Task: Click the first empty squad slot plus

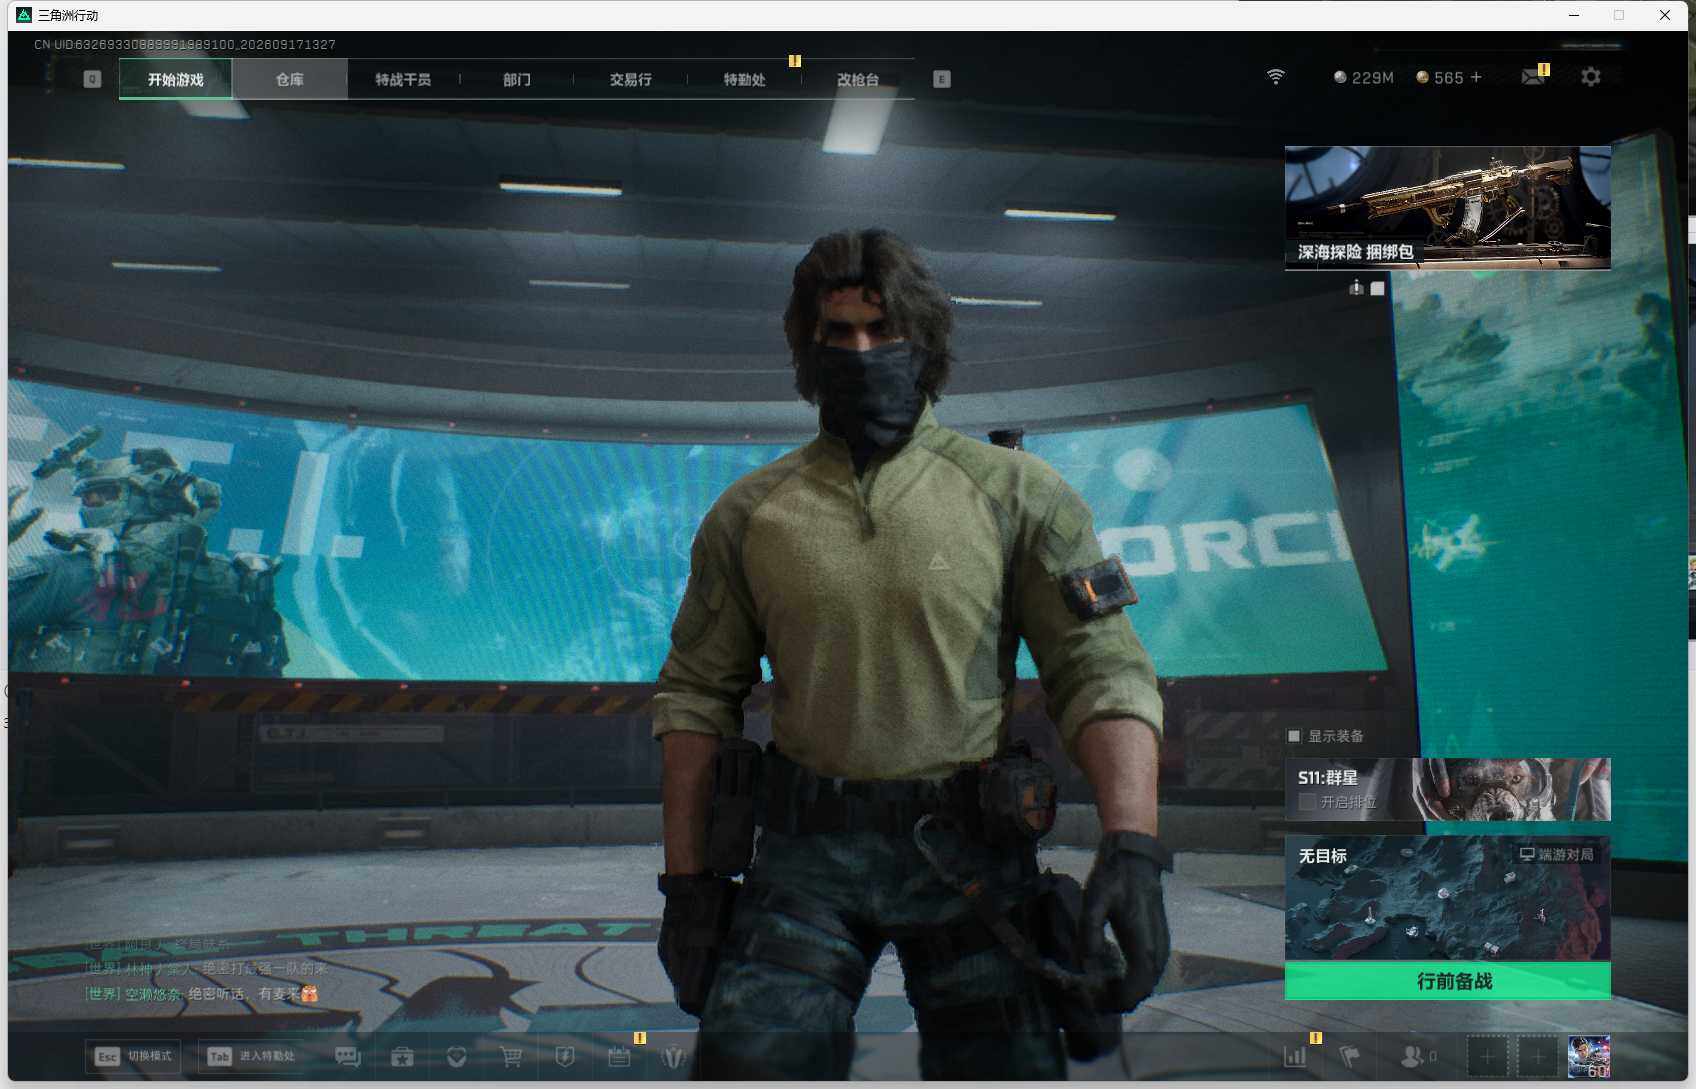Action: pos(1487,1056)
